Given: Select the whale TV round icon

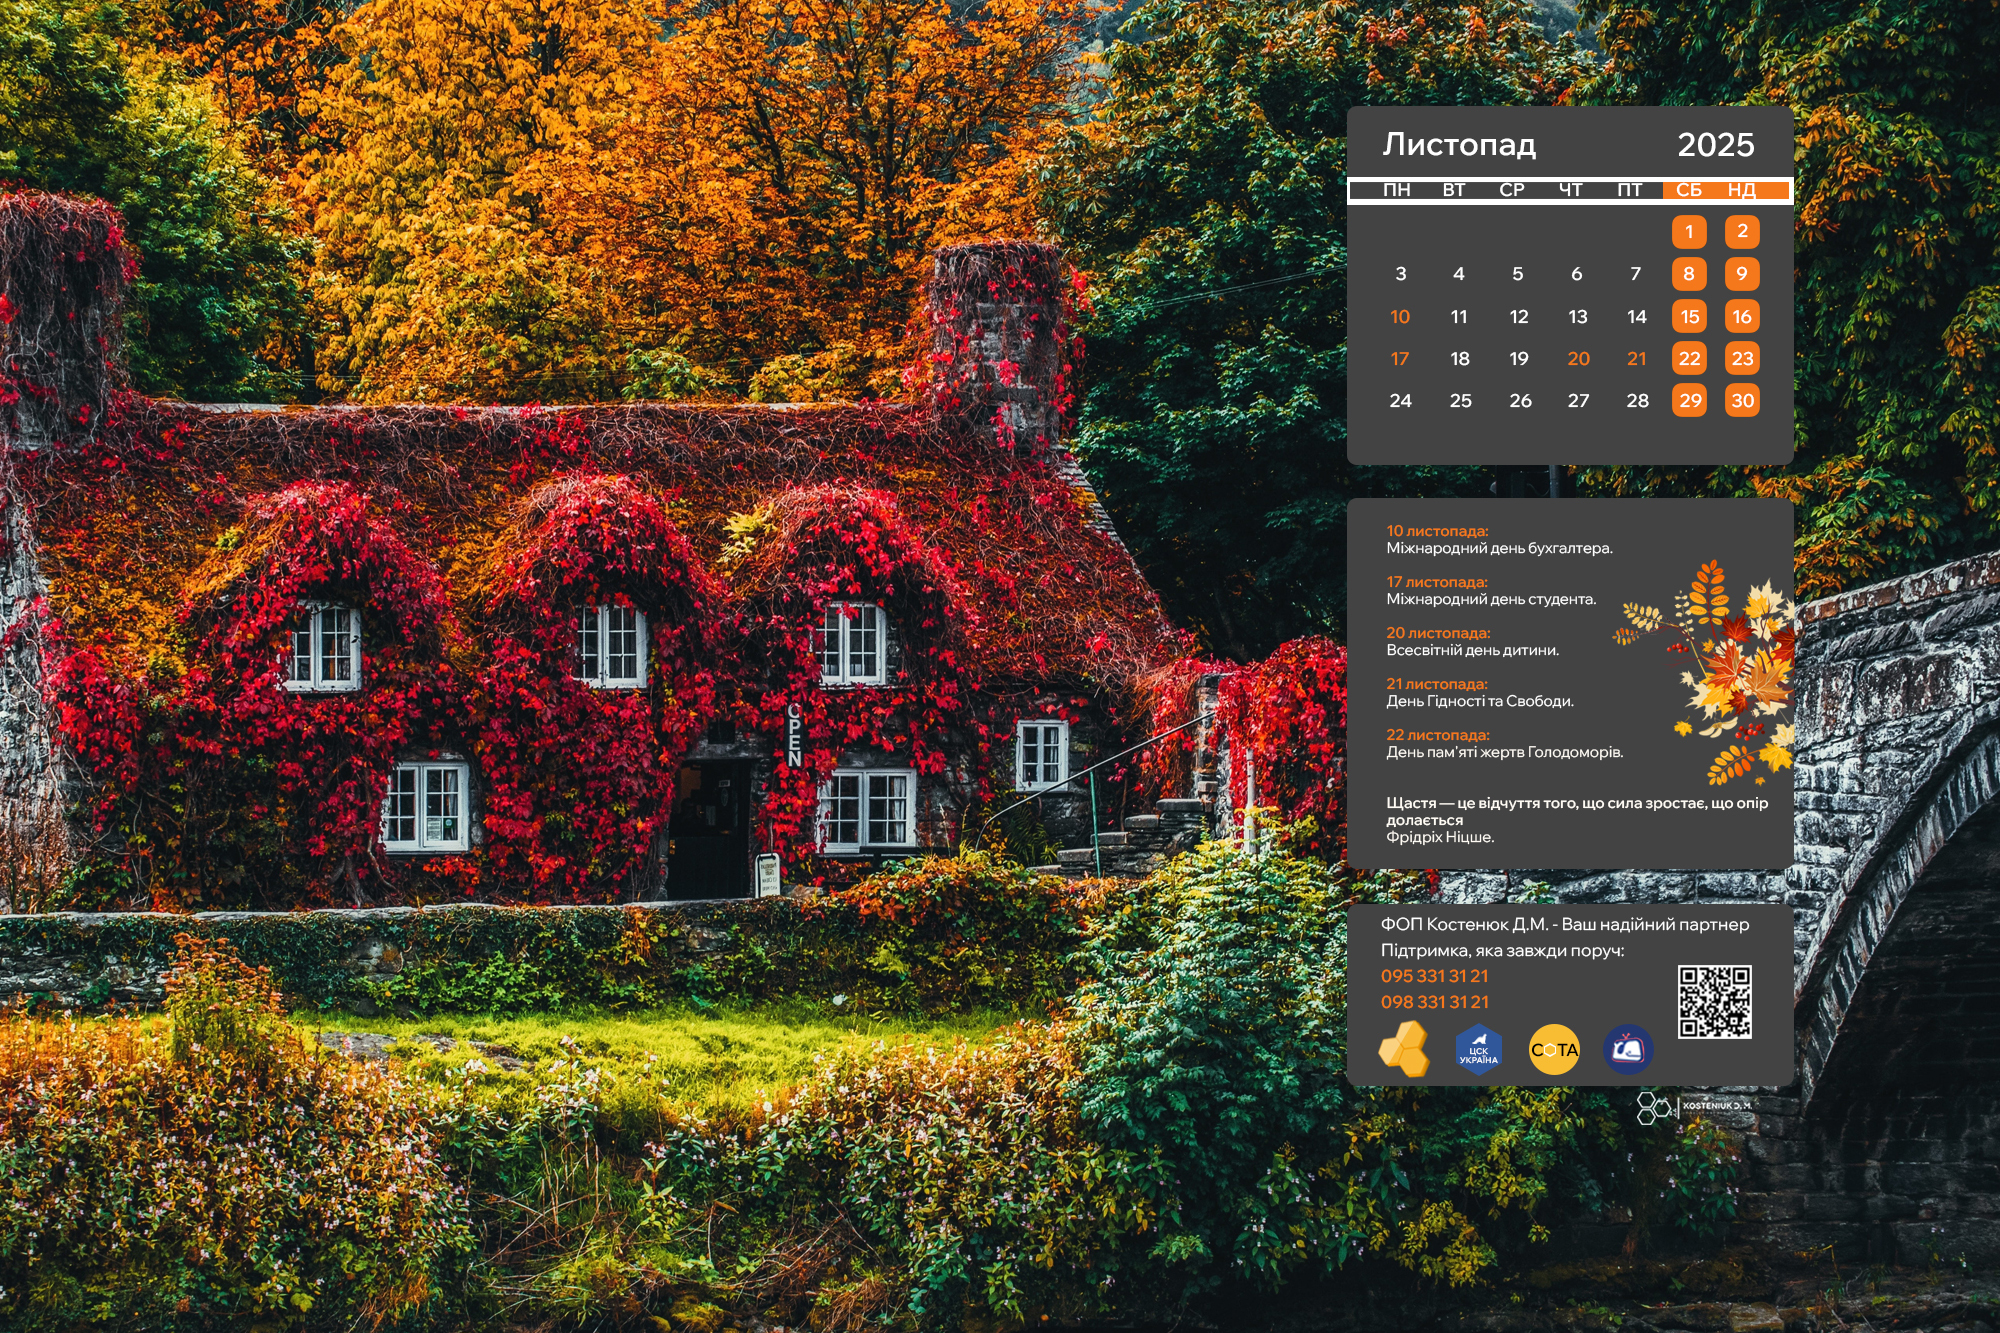Looking at the screenshot, I should [1627, 1049].
